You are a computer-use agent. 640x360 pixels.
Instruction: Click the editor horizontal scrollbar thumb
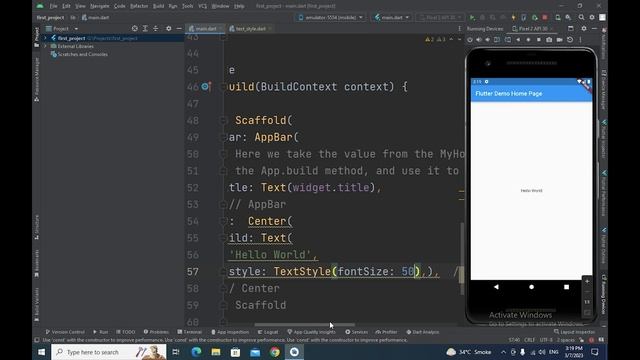tap(304, 325)
